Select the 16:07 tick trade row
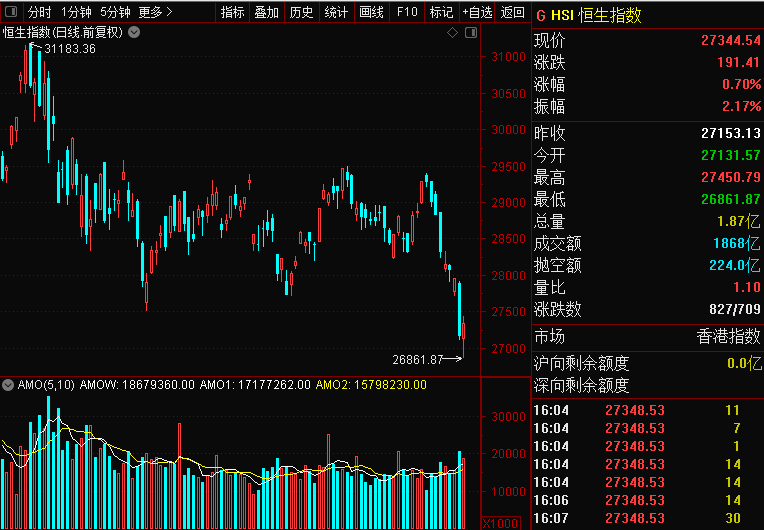Viewport: 764px width, 530px height. (647, 518)
